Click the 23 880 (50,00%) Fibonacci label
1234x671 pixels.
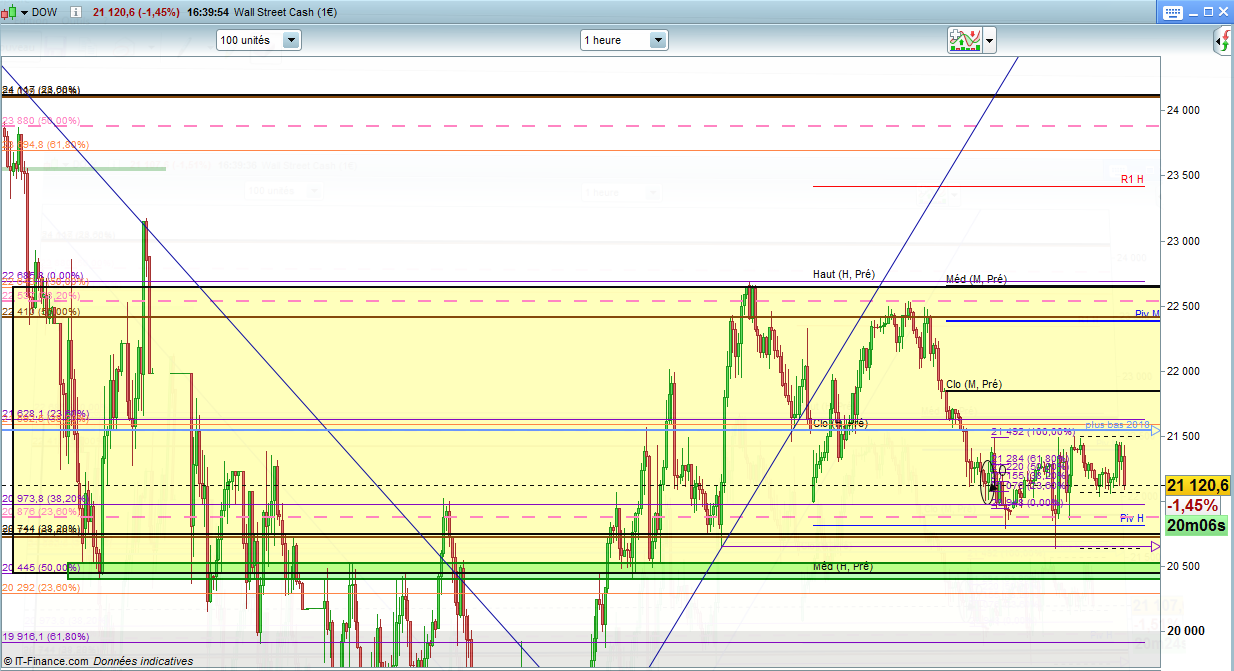pos(41,121)
